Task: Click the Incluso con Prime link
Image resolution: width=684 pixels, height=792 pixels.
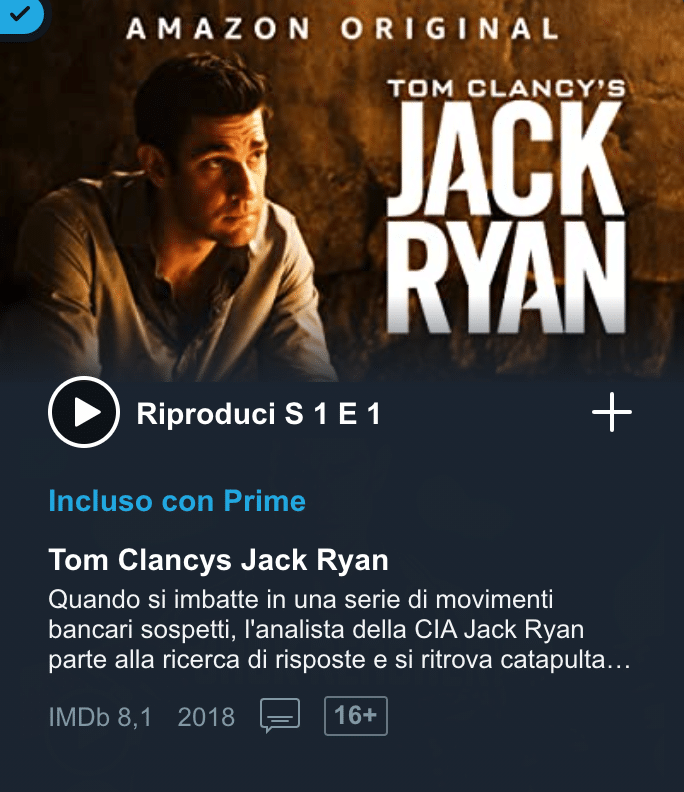Action: 177,501
